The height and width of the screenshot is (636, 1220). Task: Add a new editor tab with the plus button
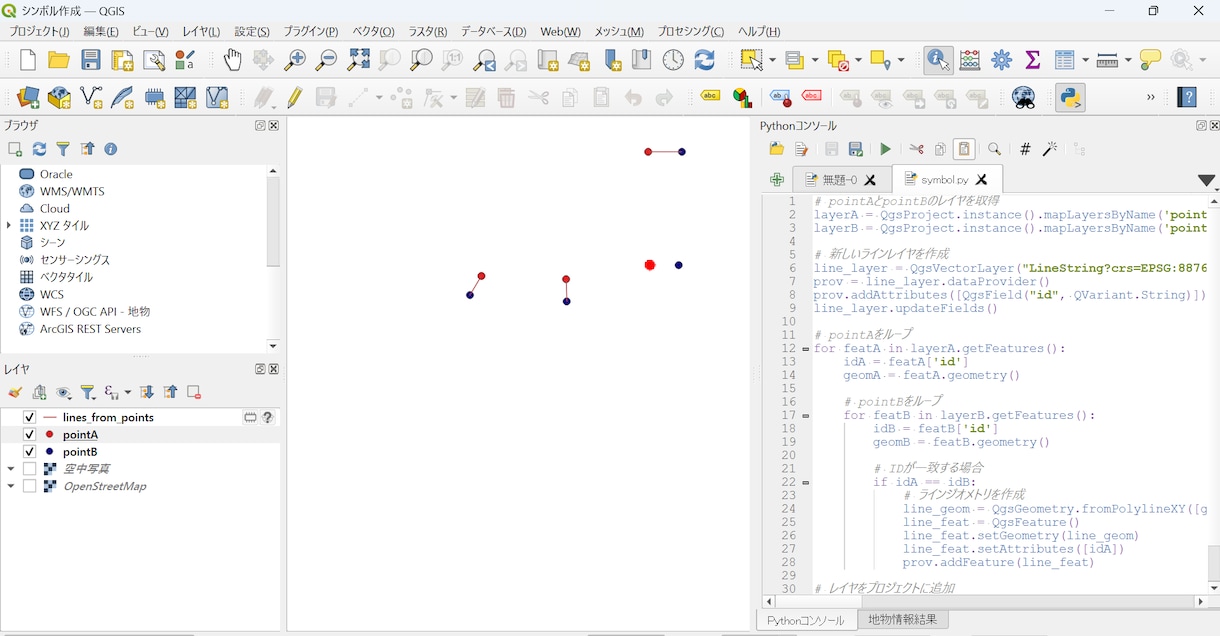coord(777,180)
